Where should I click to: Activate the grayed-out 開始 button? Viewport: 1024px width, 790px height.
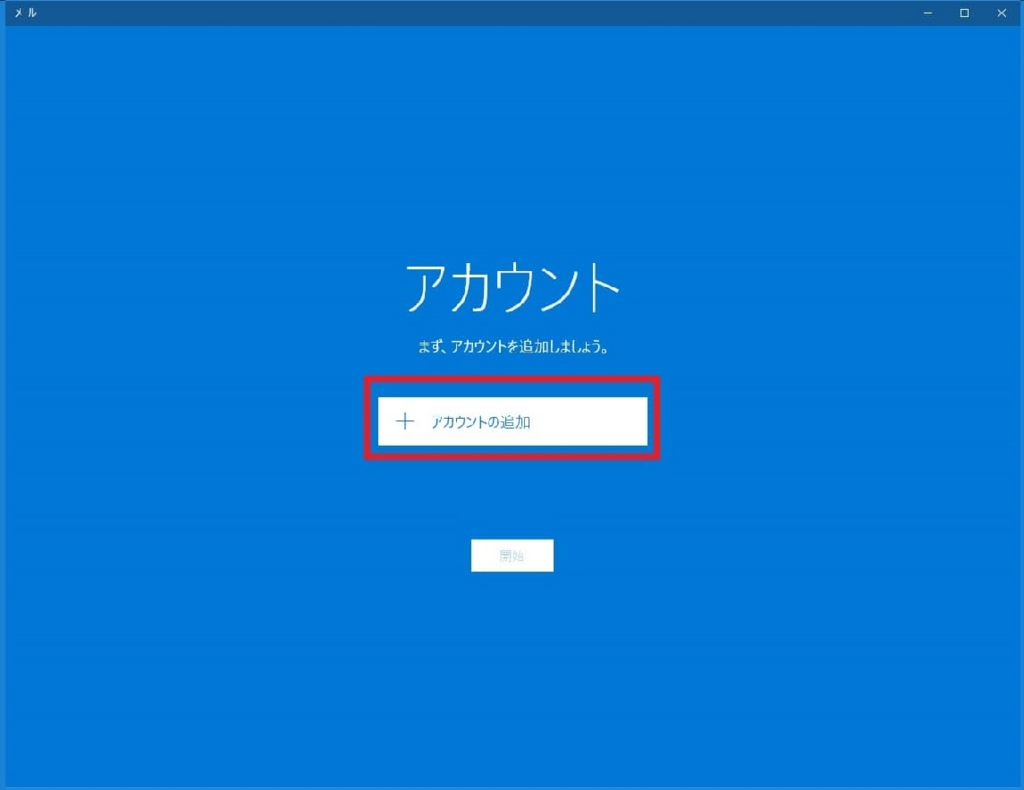tap(512, 555)
